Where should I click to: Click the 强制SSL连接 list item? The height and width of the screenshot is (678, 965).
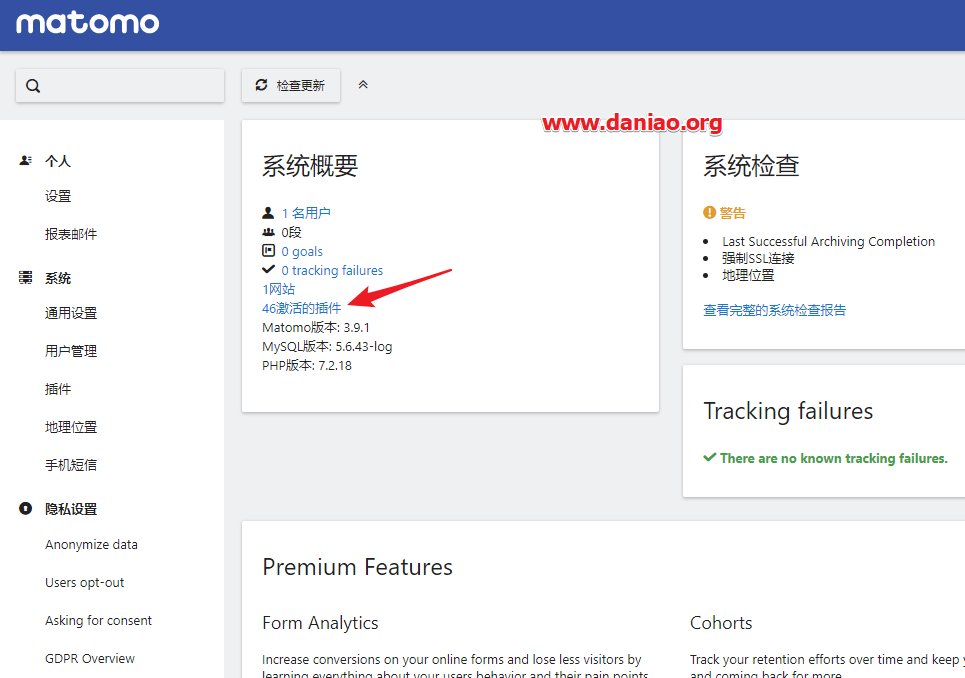[758, 258]
